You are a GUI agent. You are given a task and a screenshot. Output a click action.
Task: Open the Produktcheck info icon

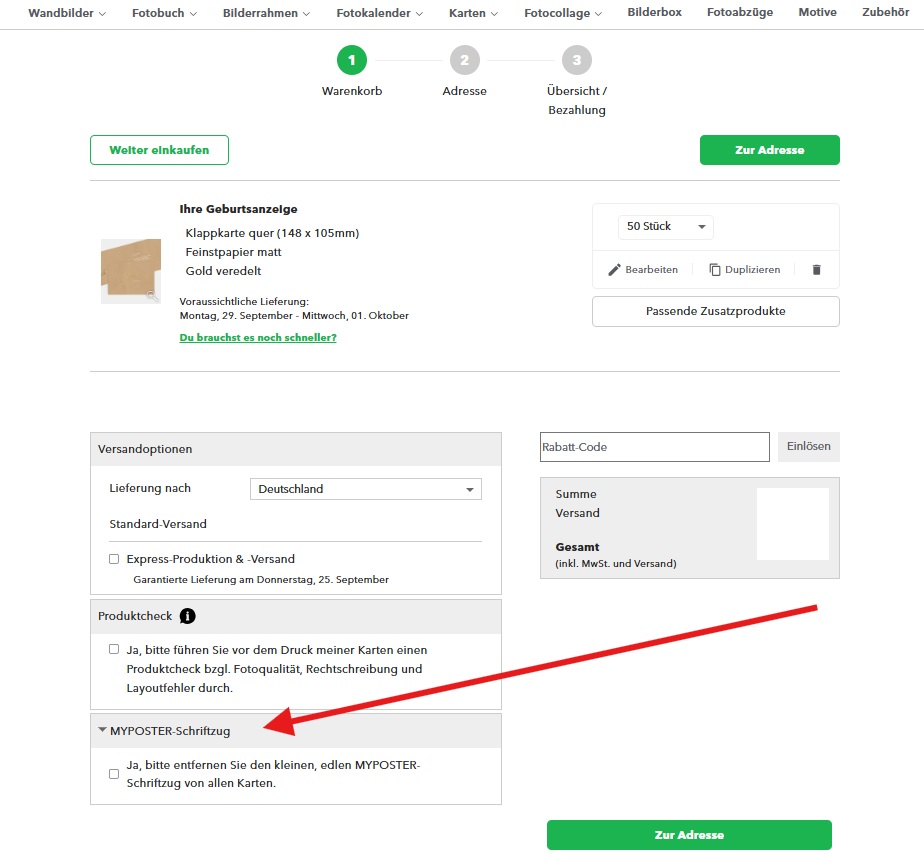point(188,616)
